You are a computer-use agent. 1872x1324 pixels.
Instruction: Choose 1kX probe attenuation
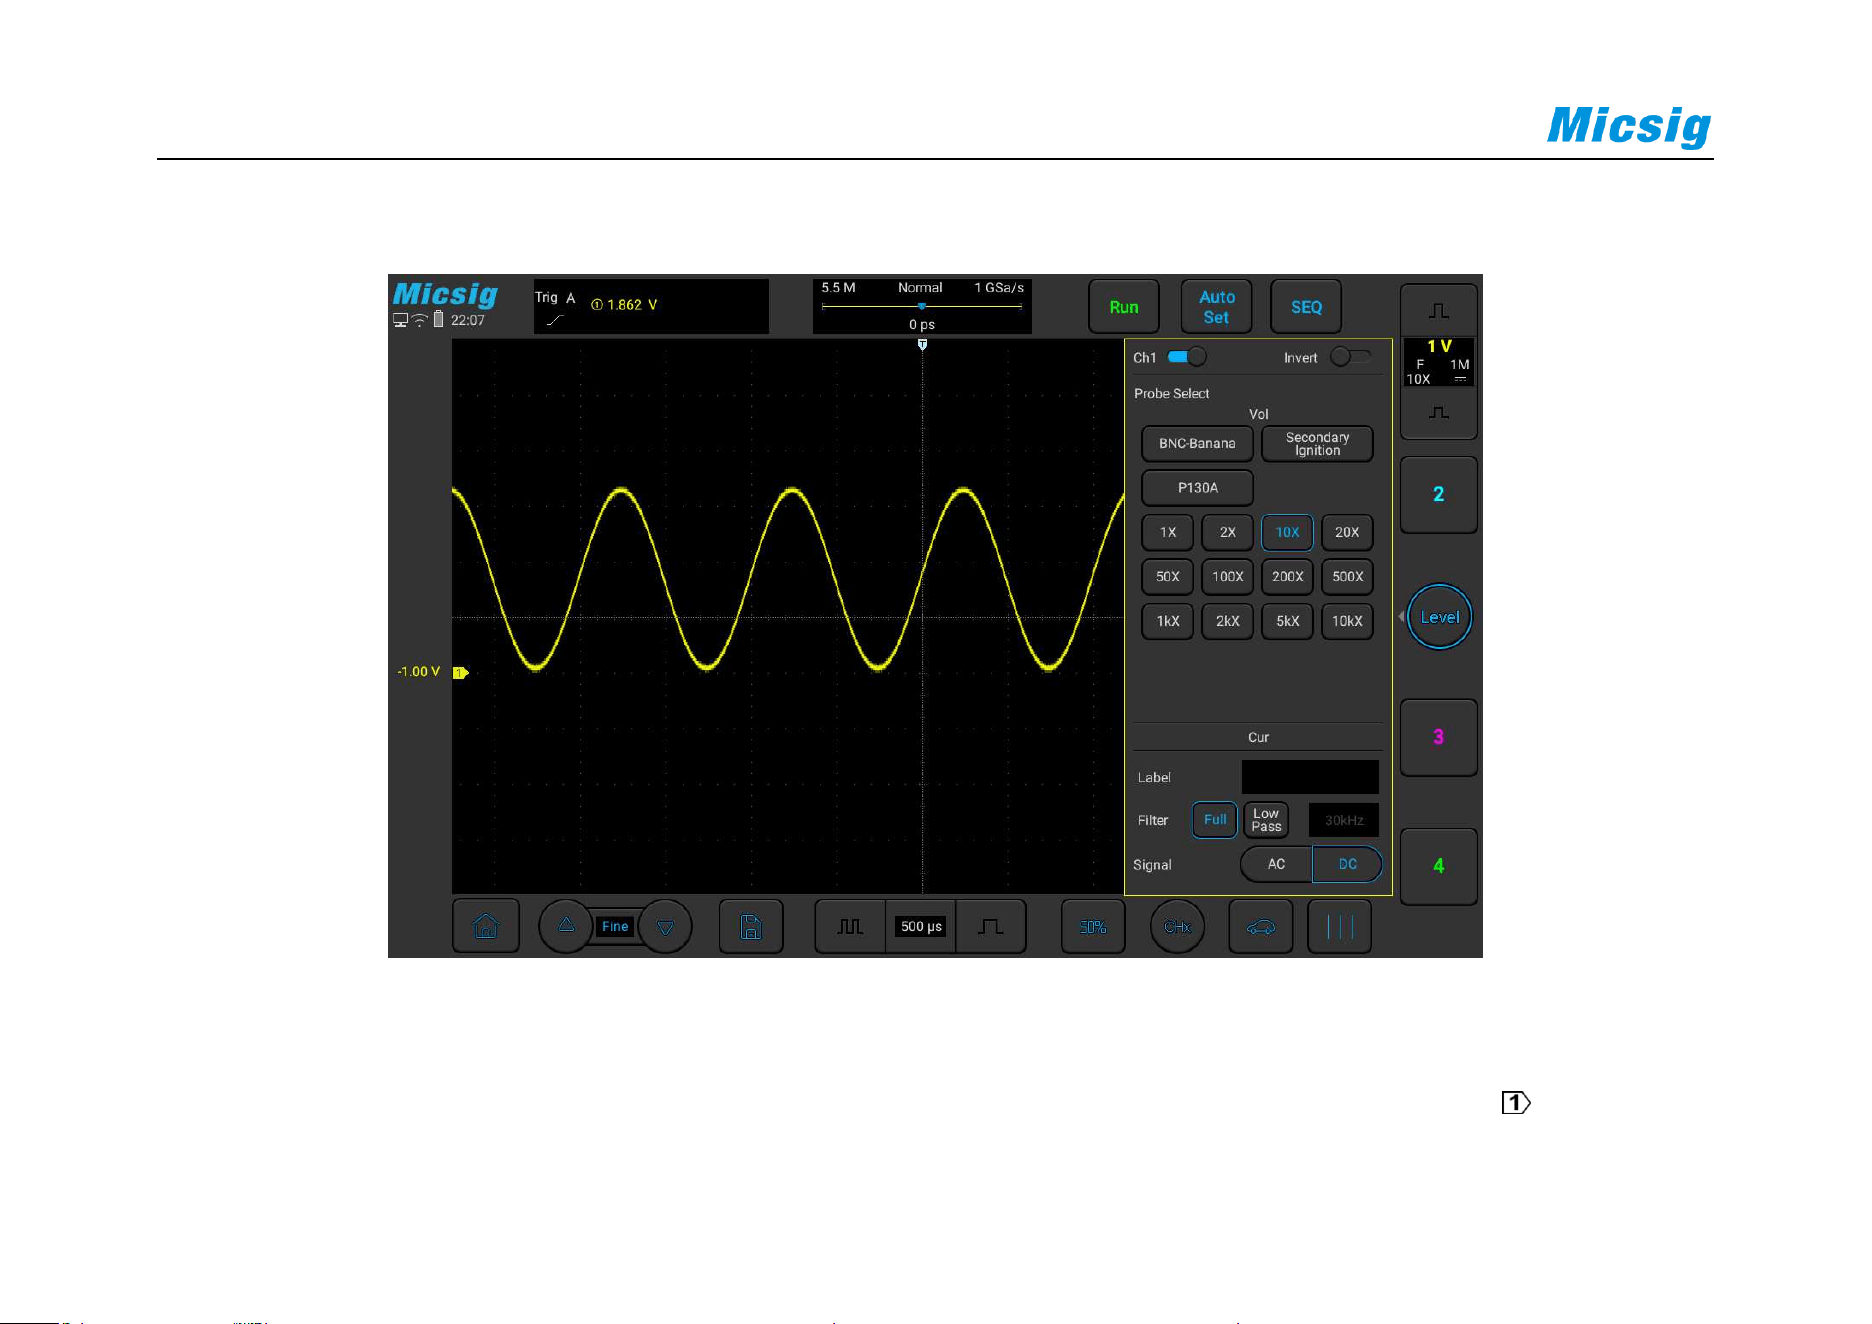(x=1168, y=621)
